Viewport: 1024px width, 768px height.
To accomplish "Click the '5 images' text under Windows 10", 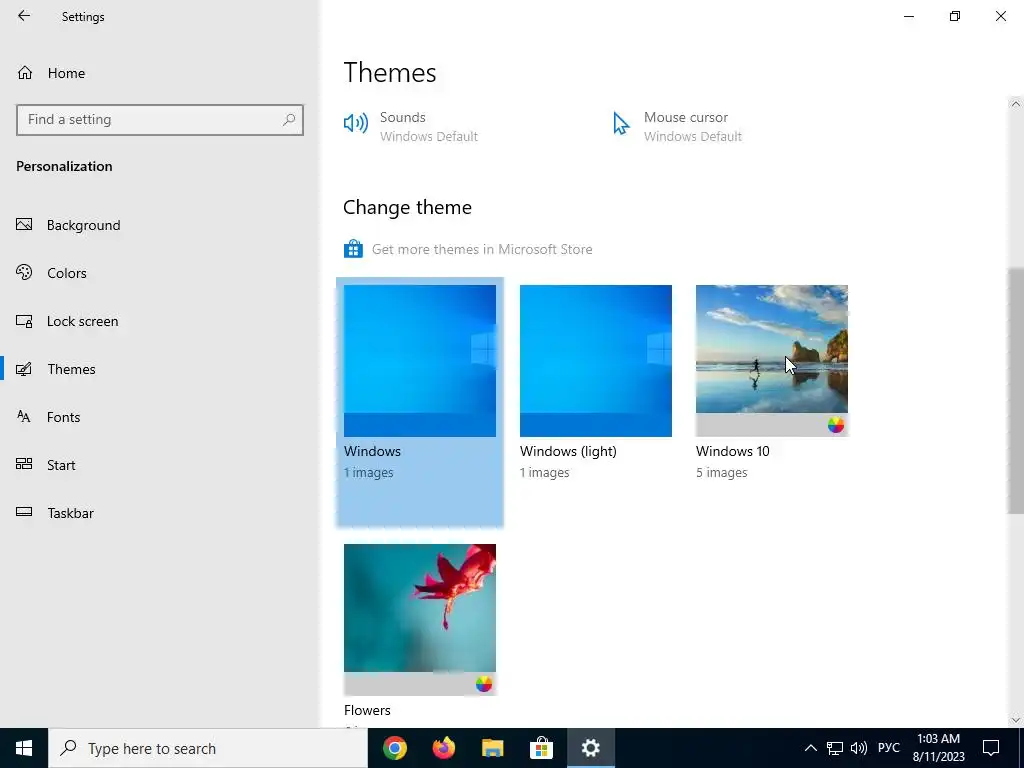I will click(x=722, y=473).
